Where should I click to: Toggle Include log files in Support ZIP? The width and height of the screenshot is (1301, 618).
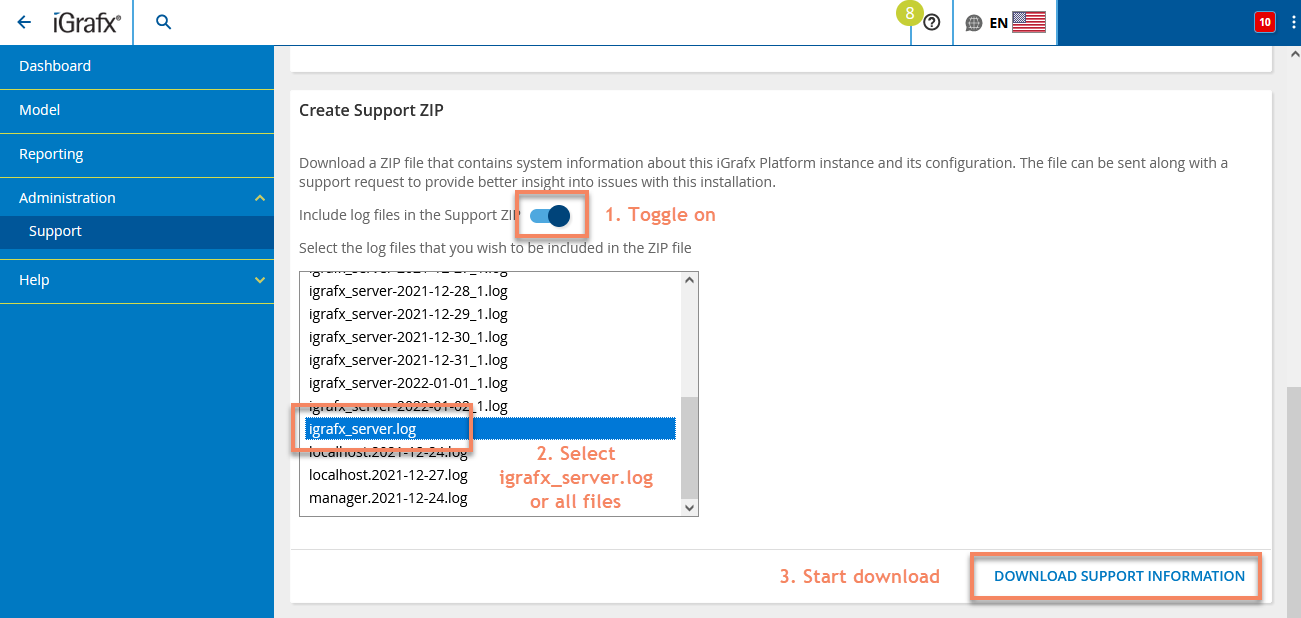(x=550, y=215)
